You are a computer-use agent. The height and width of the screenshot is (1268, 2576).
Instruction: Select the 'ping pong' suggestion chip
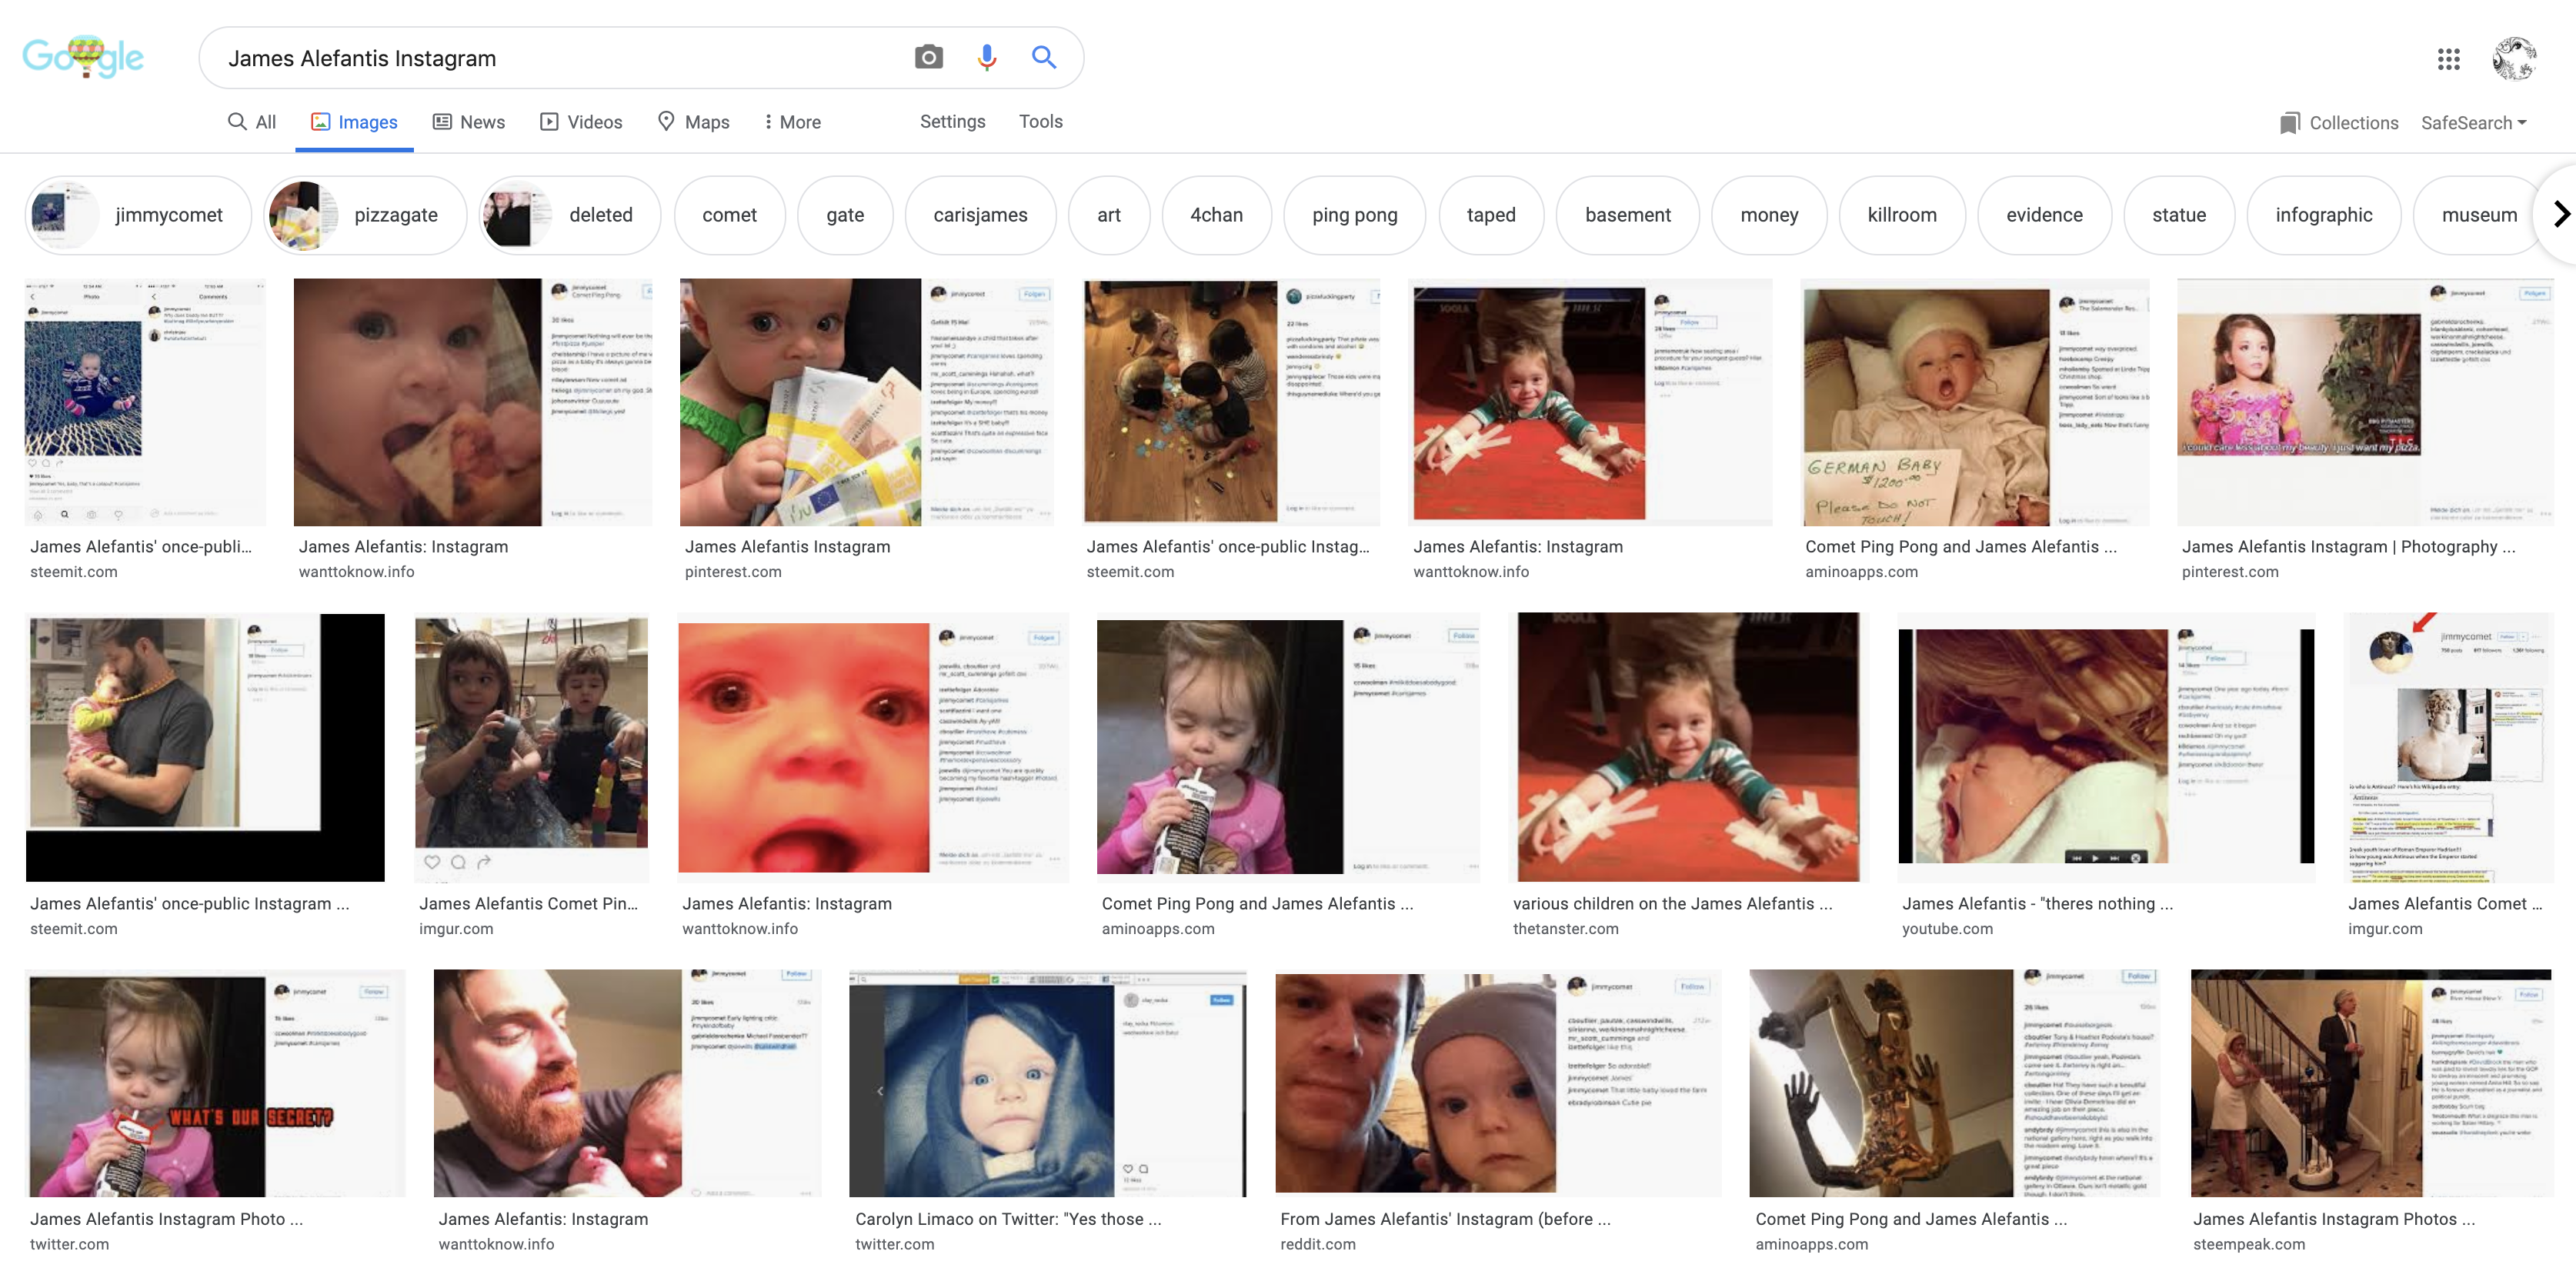pyautogui.click(x=1354, y=215)
